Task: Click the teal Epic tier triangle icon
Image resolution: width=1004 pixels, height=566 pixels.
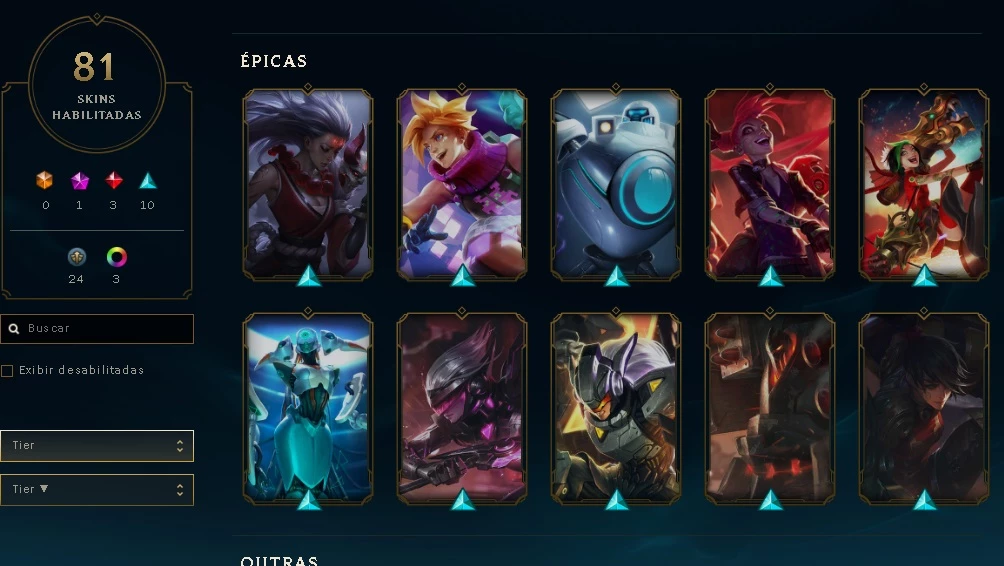Action: 148,181
